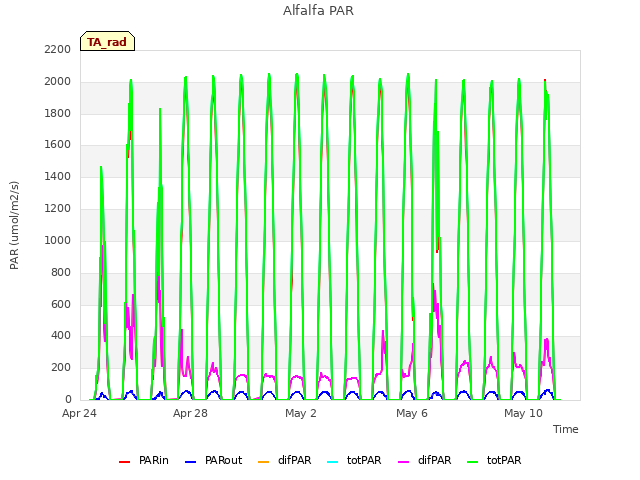
Task: Toggle the PARin legend entry
Action: pos(144,460)
